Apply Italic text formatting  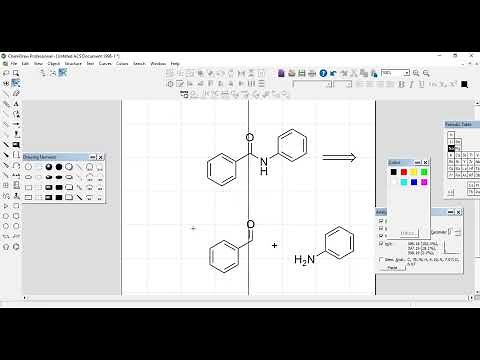[x=411, y=84]
